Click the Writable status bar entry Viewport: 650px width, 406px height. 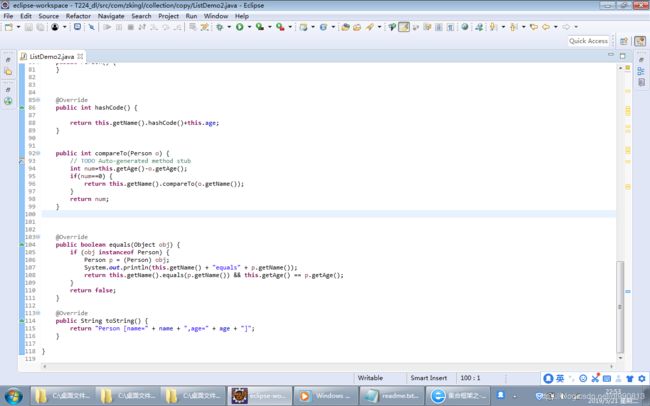370,378
